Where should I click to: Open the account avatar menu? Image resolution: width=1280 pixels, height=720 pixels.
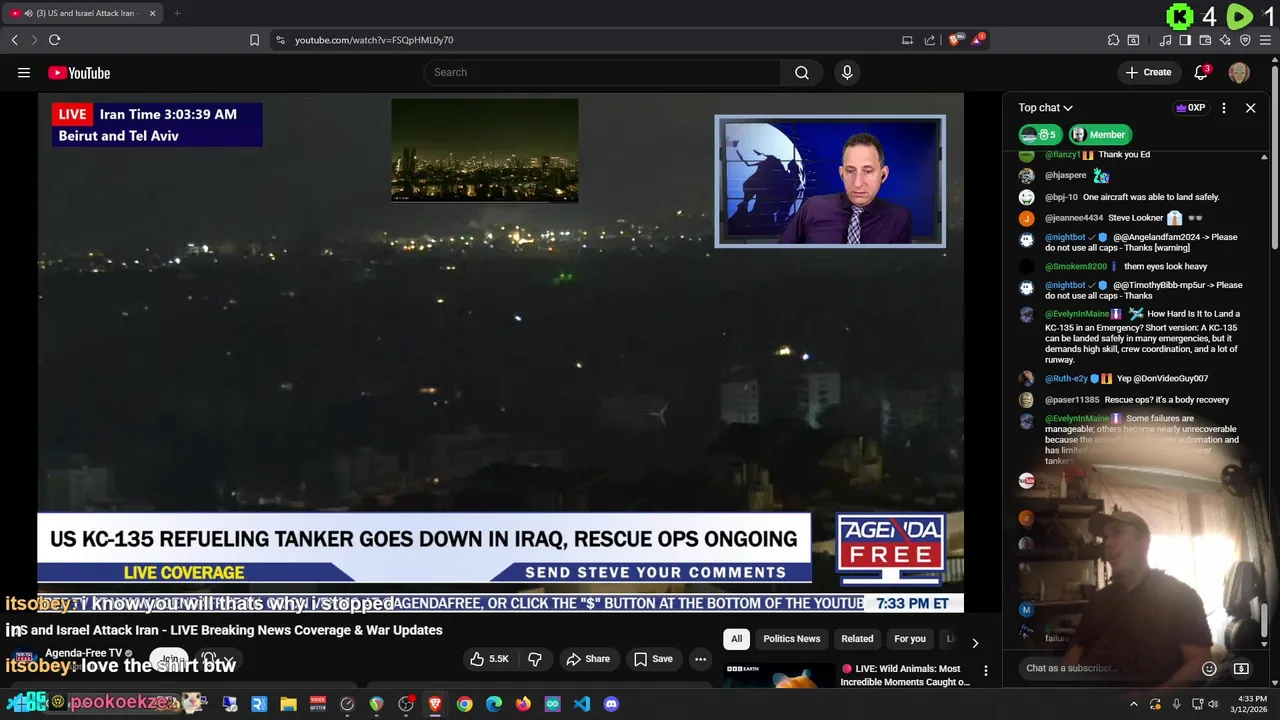[1239, 72]
